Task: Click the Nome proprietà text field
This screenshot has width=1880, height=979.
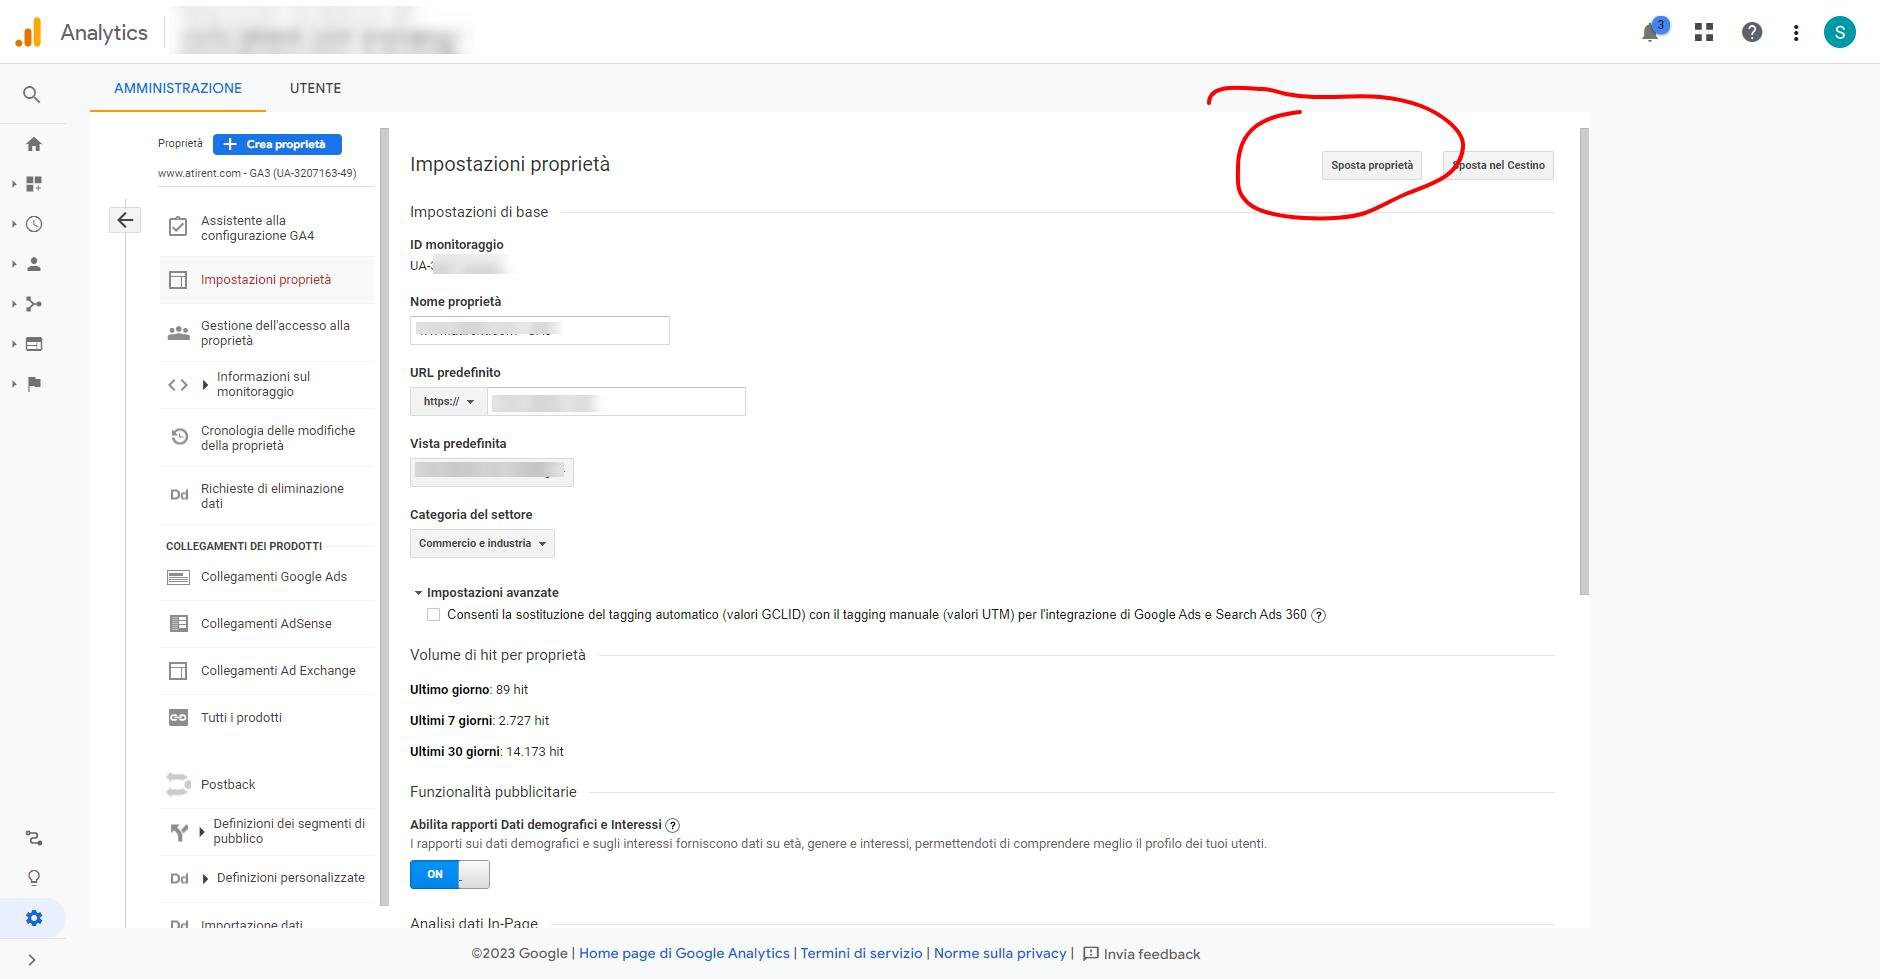Action: pos(539,331)
